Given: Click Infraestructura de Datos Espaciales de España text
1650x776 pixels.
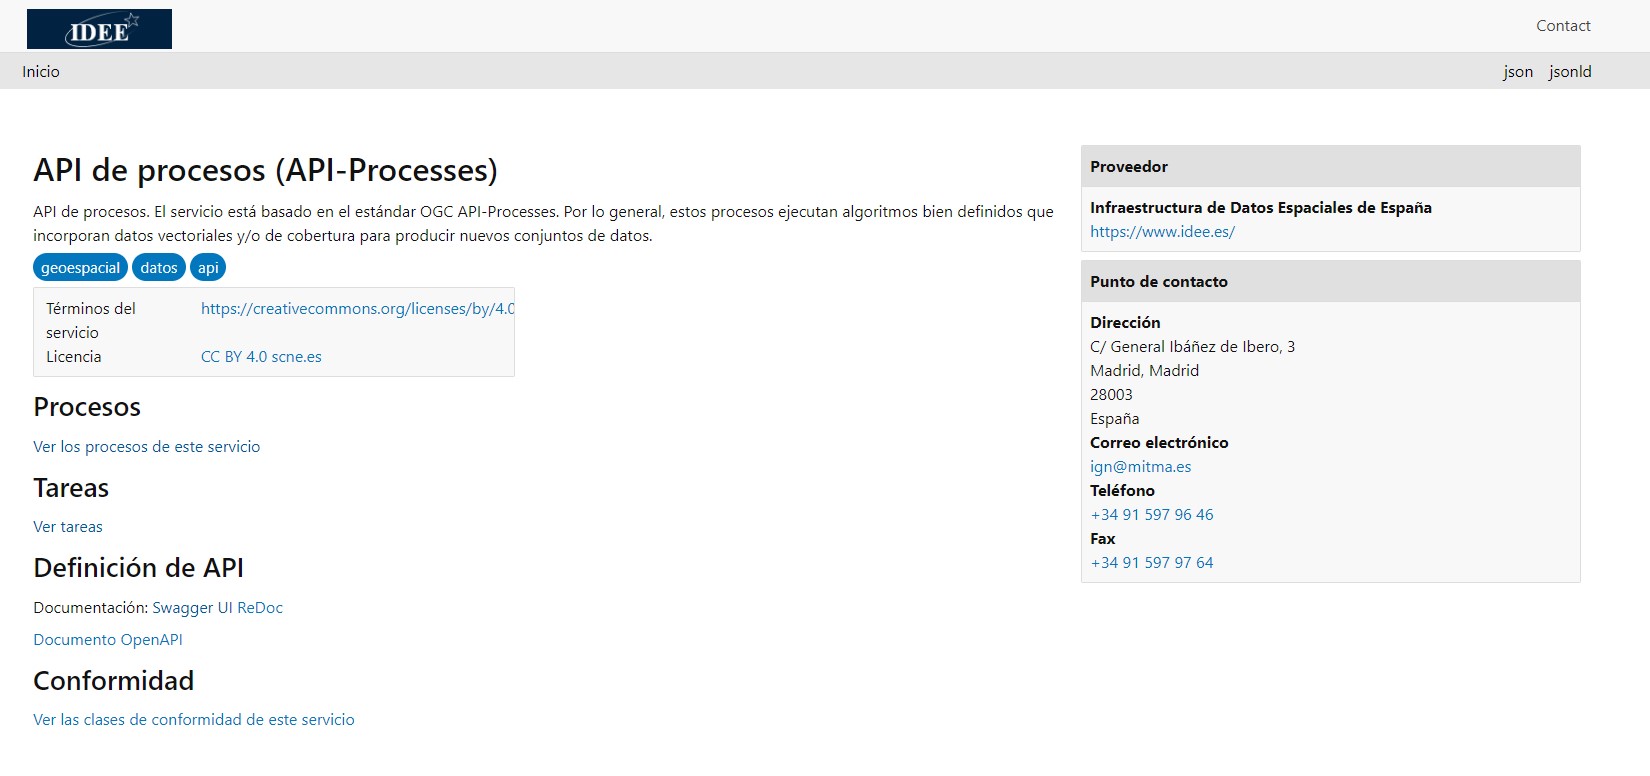Looking at the screenshot, I should [x=1261, y=208].
